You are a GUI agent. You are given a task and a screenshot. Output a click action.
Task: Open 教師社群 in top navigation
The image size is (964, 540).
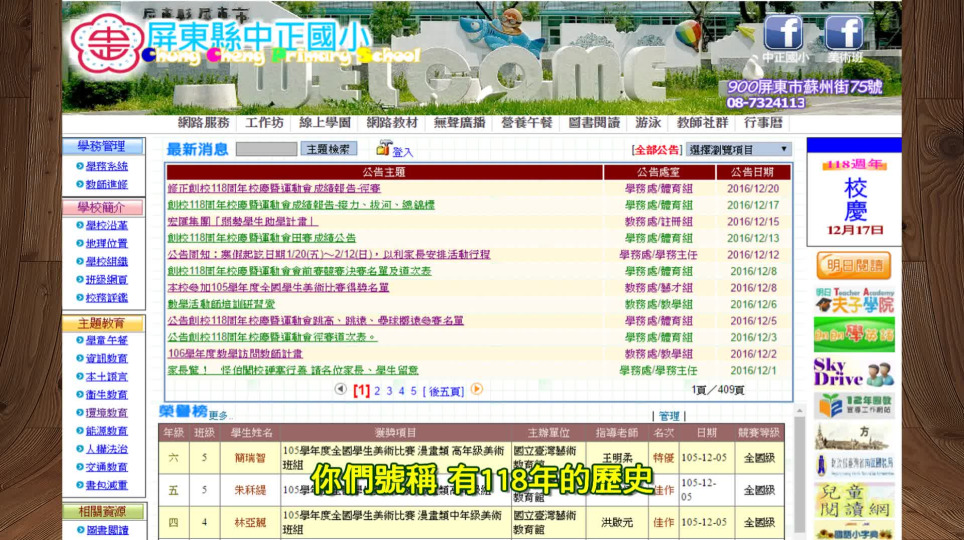702,123
